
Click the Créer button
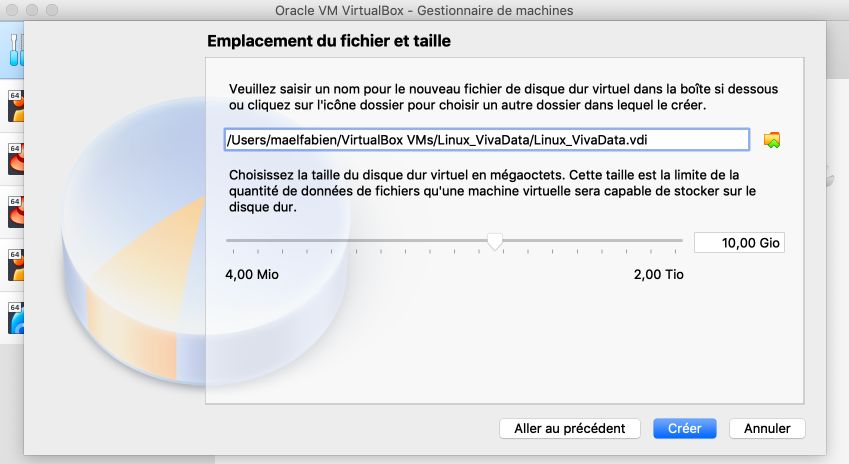click(x=684, y=428)
